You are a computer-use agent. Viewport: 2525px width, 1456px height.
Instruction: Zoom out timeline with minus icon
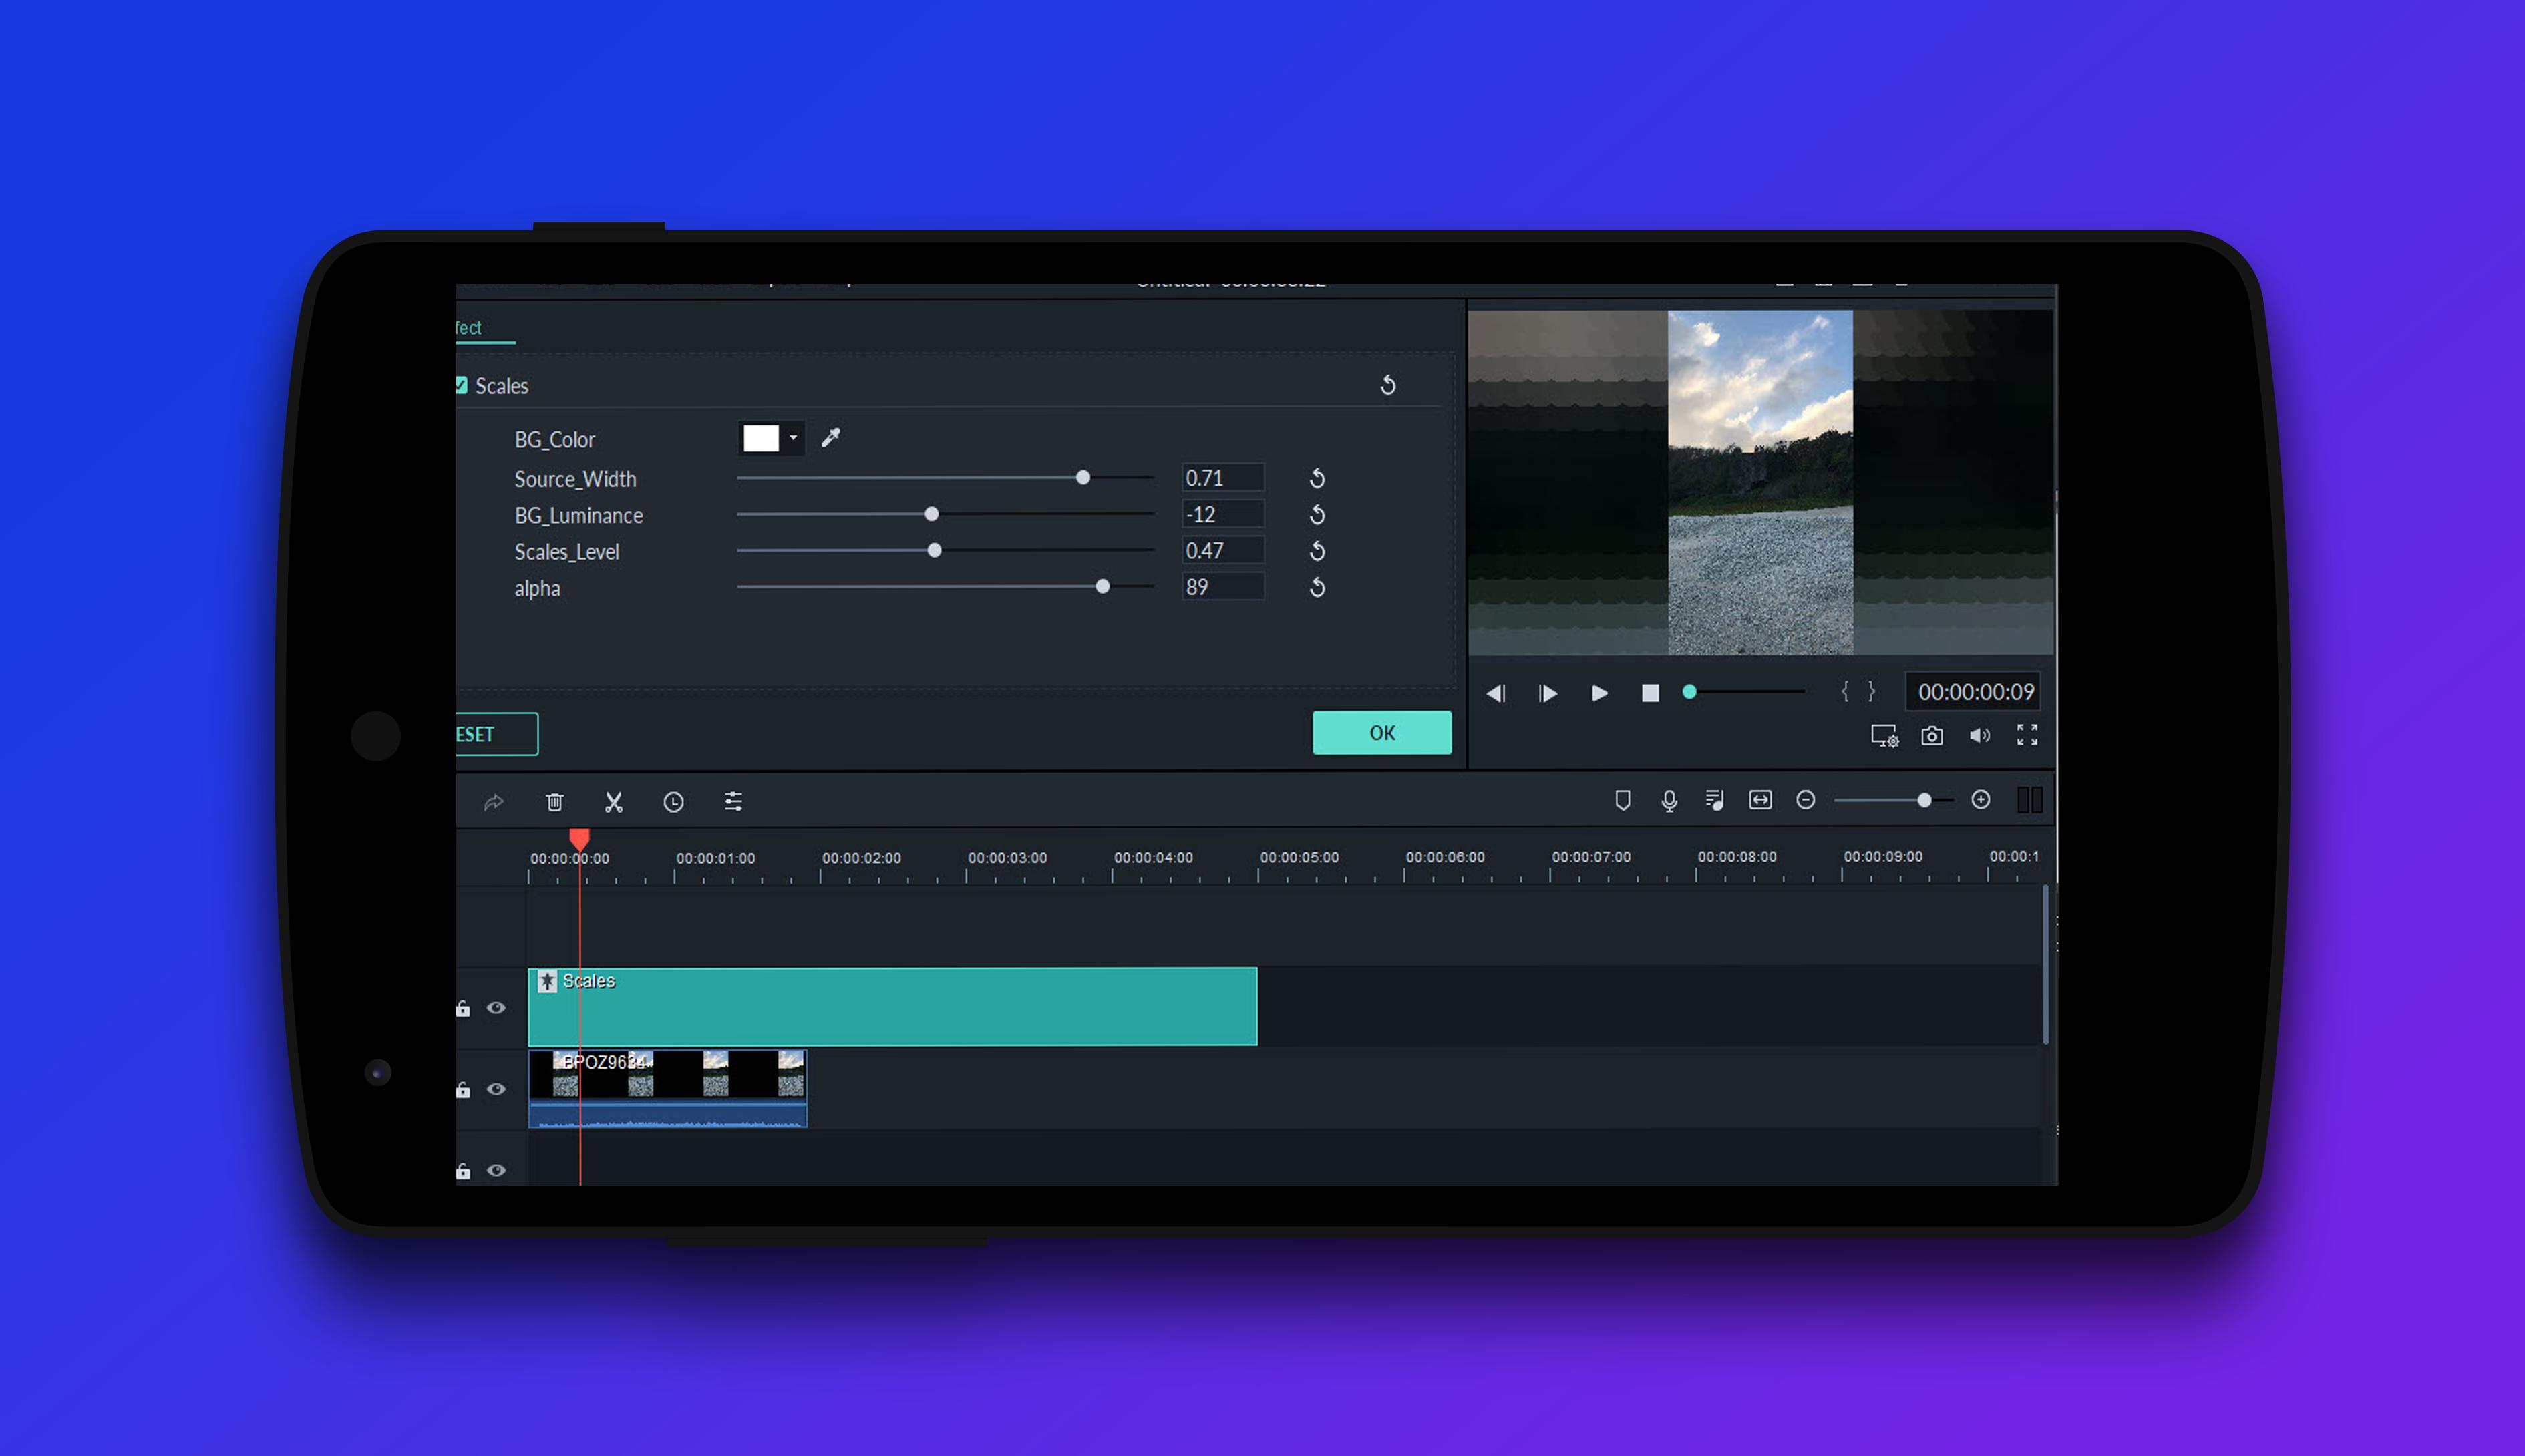pyautogui.click(x=1806, y=800)
